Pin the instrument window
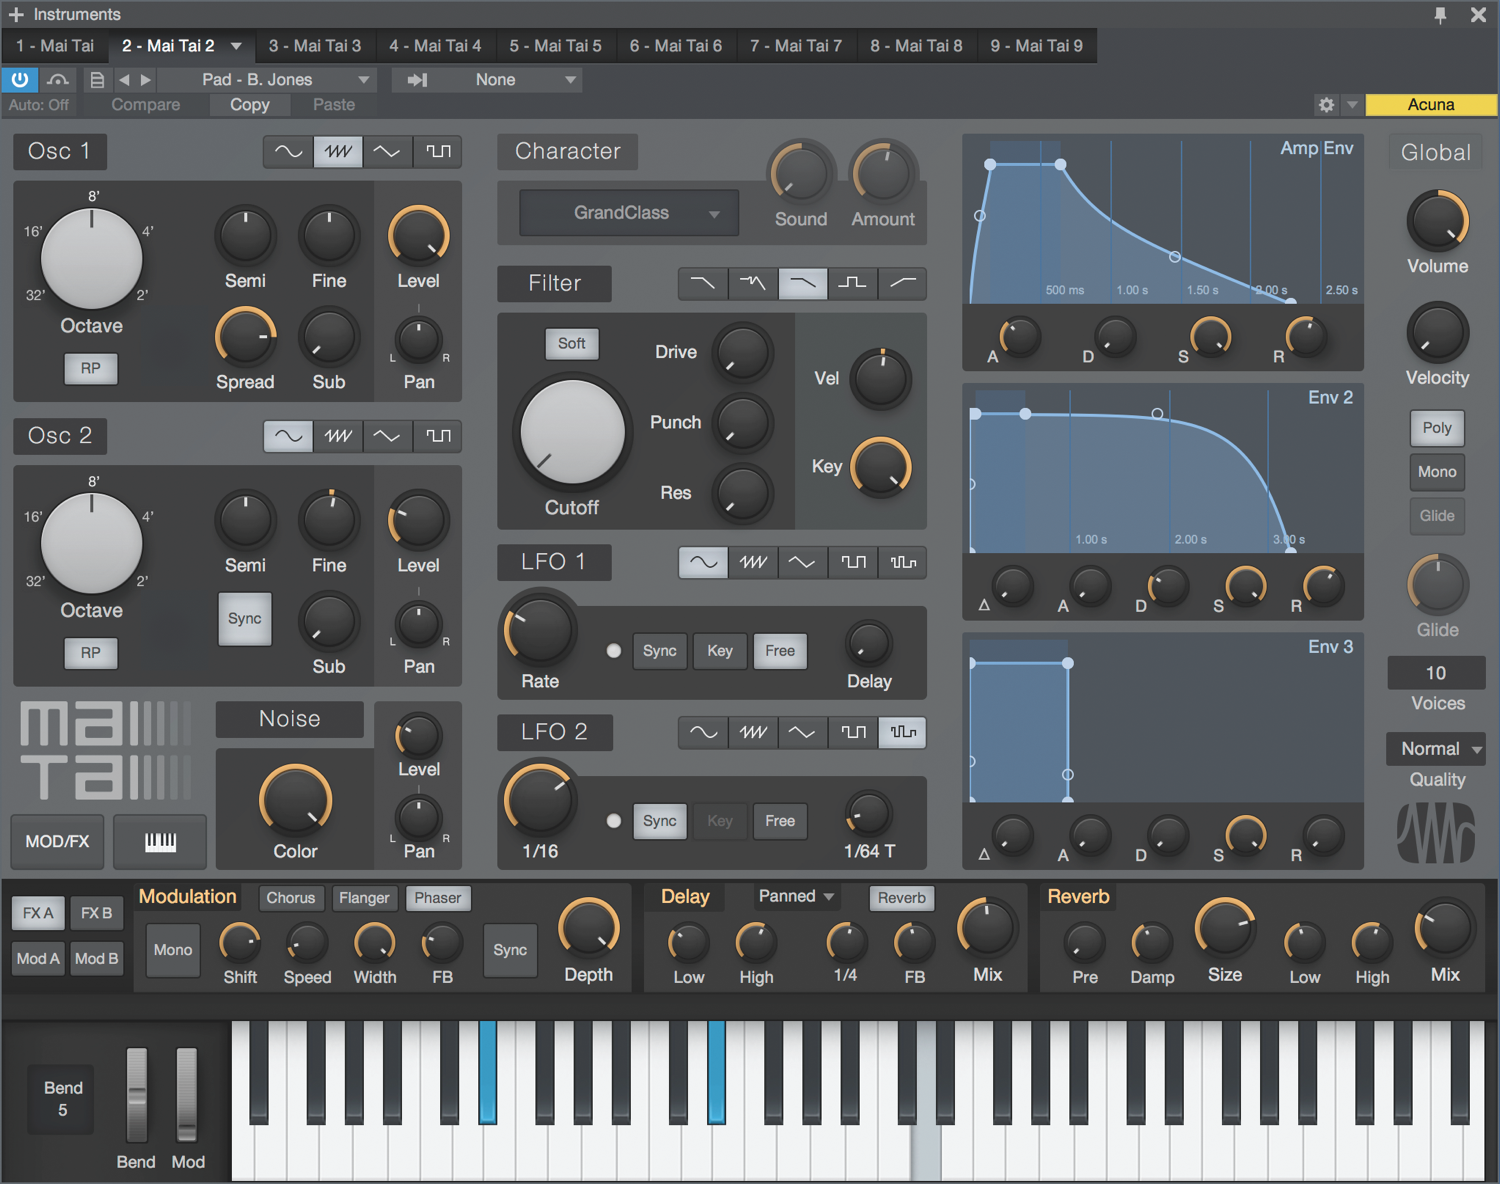Screen dimensions: 1500x1184 click(x=1440, y=14)
